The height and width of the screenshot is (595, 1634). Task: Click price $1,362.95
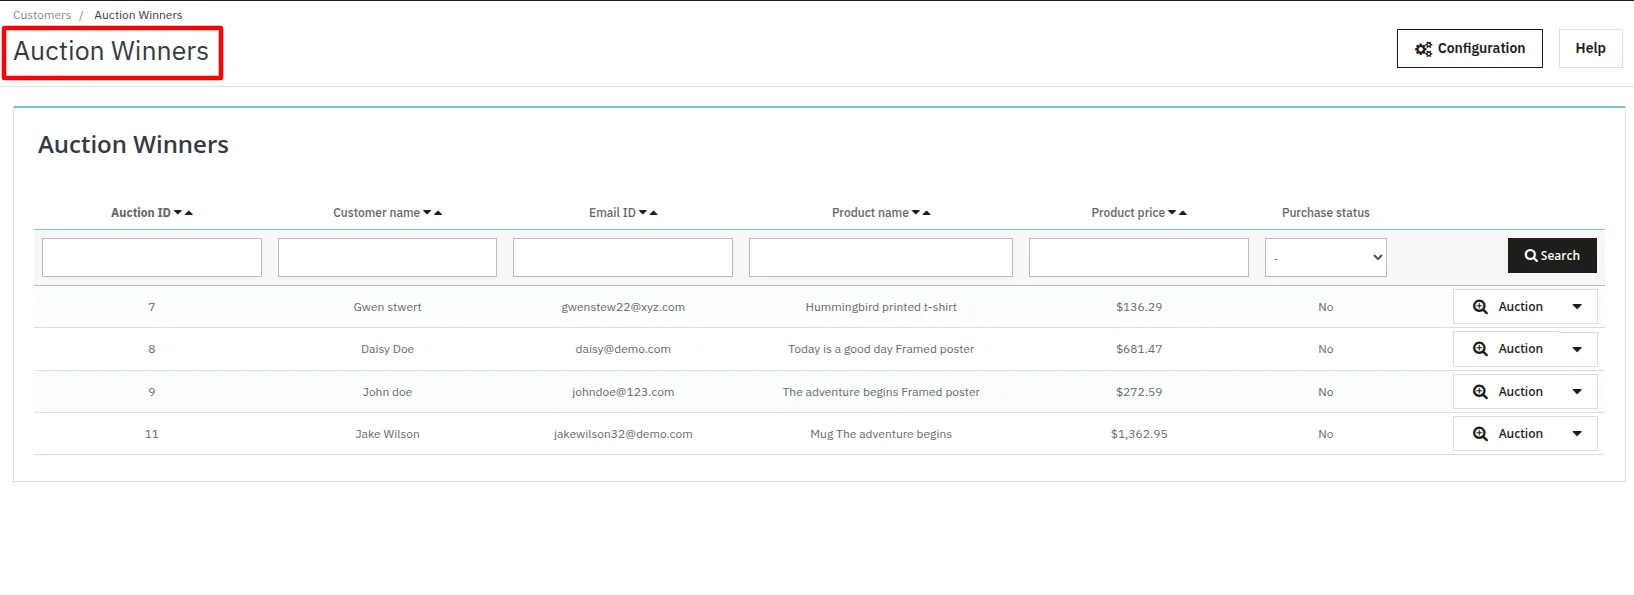[1139, 434]
